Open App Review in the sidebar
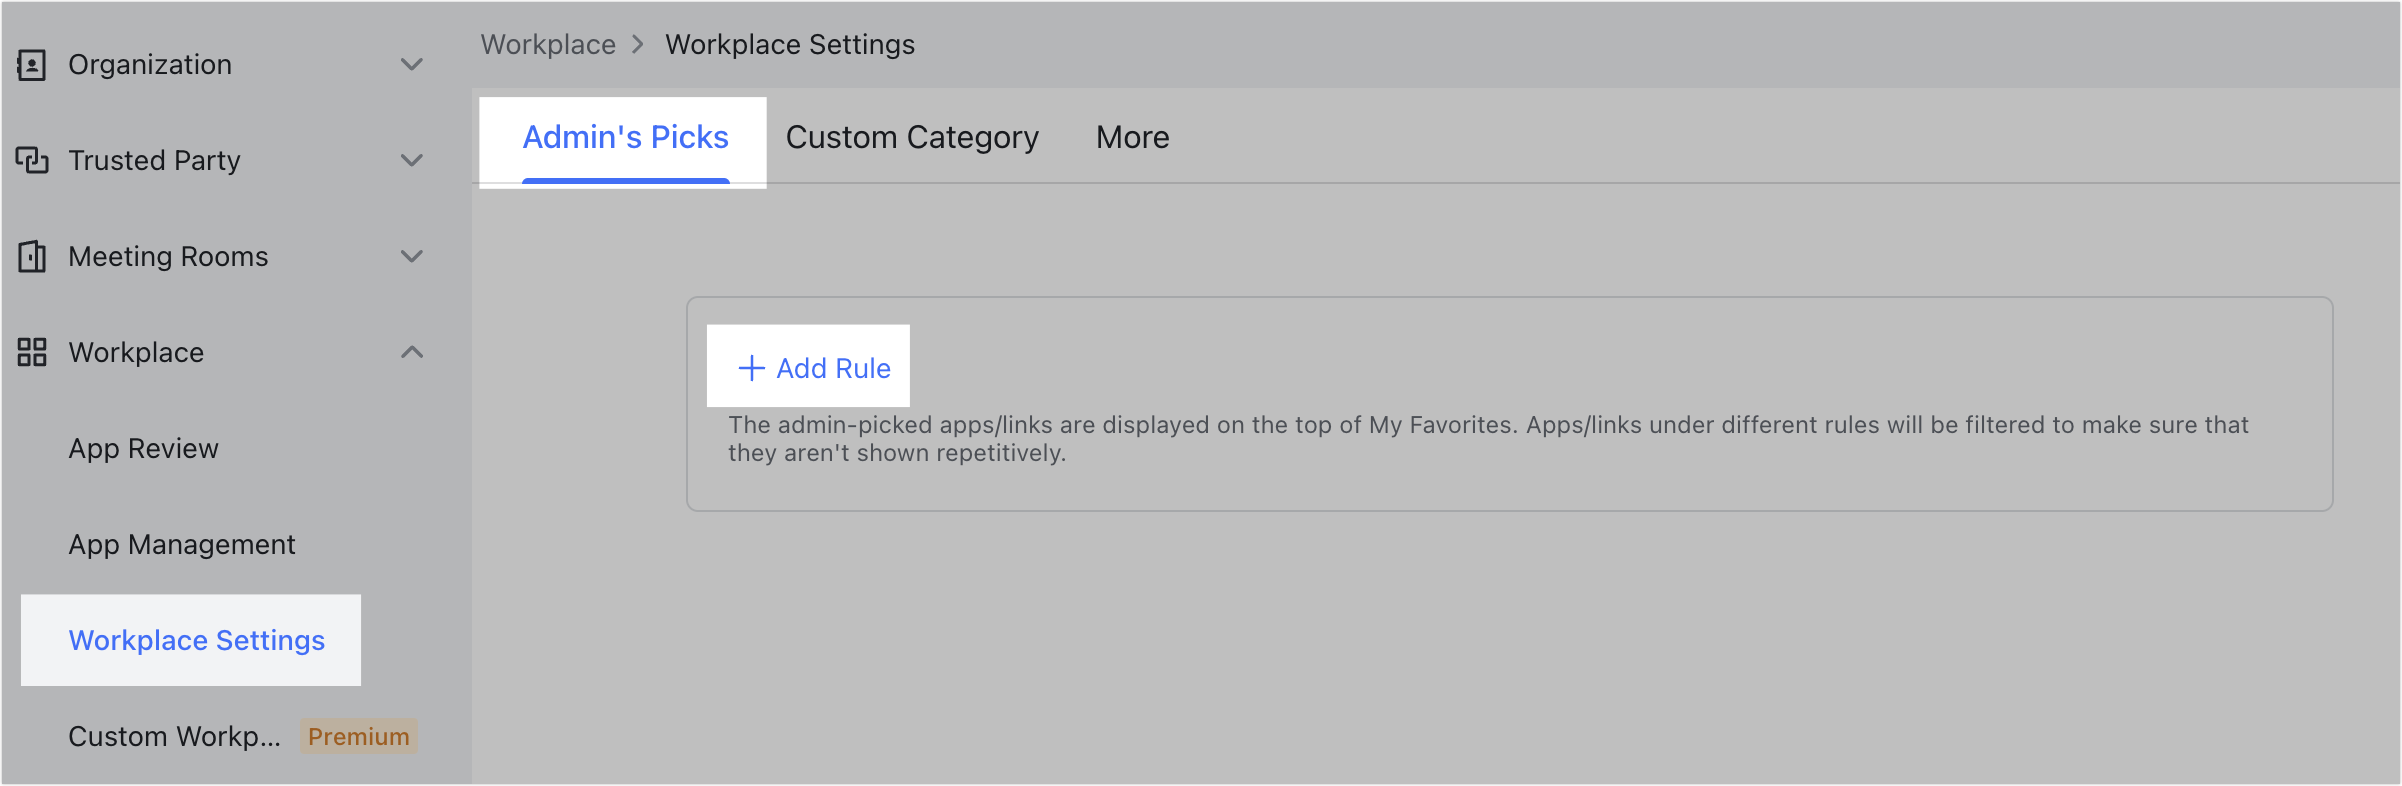 [x=143, y=449]
